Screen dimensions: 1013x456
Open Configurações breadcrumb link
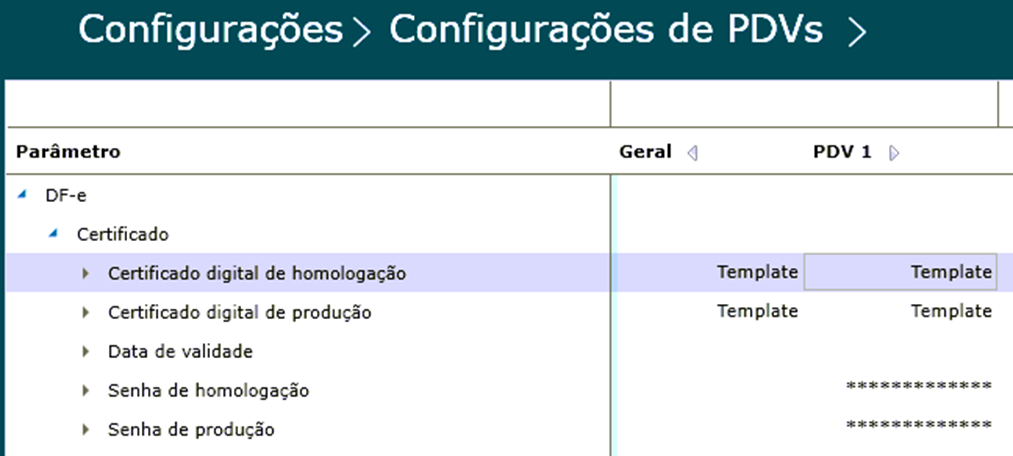point(210,31)
